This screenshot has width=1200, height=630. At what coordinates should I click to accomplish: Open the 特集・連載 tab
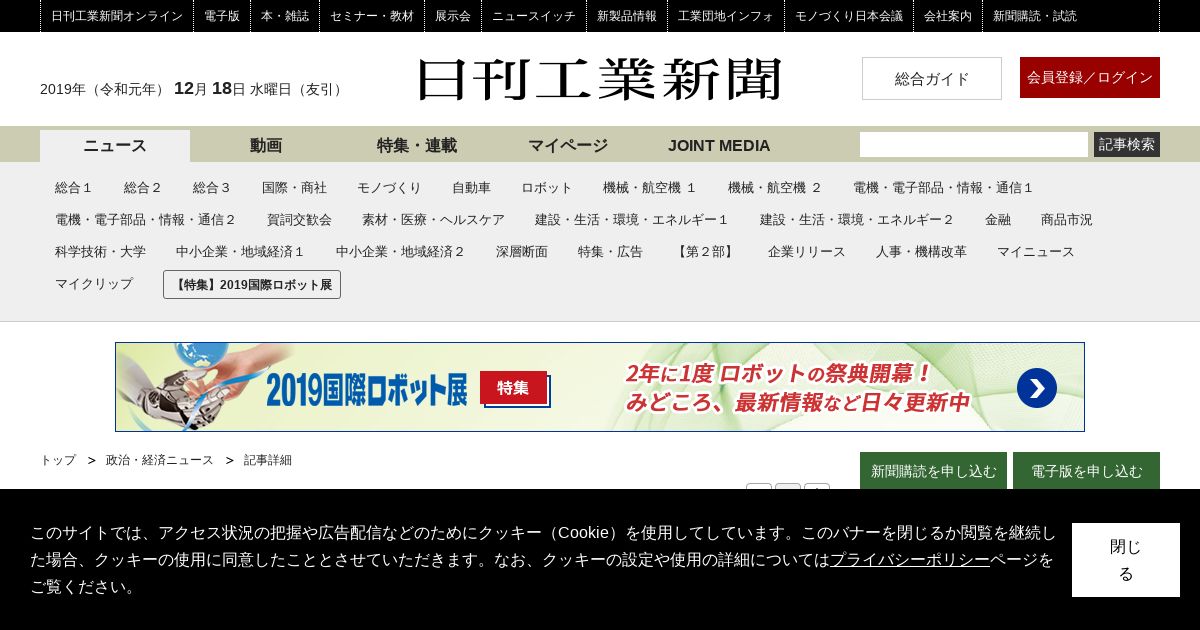[417, 145]
